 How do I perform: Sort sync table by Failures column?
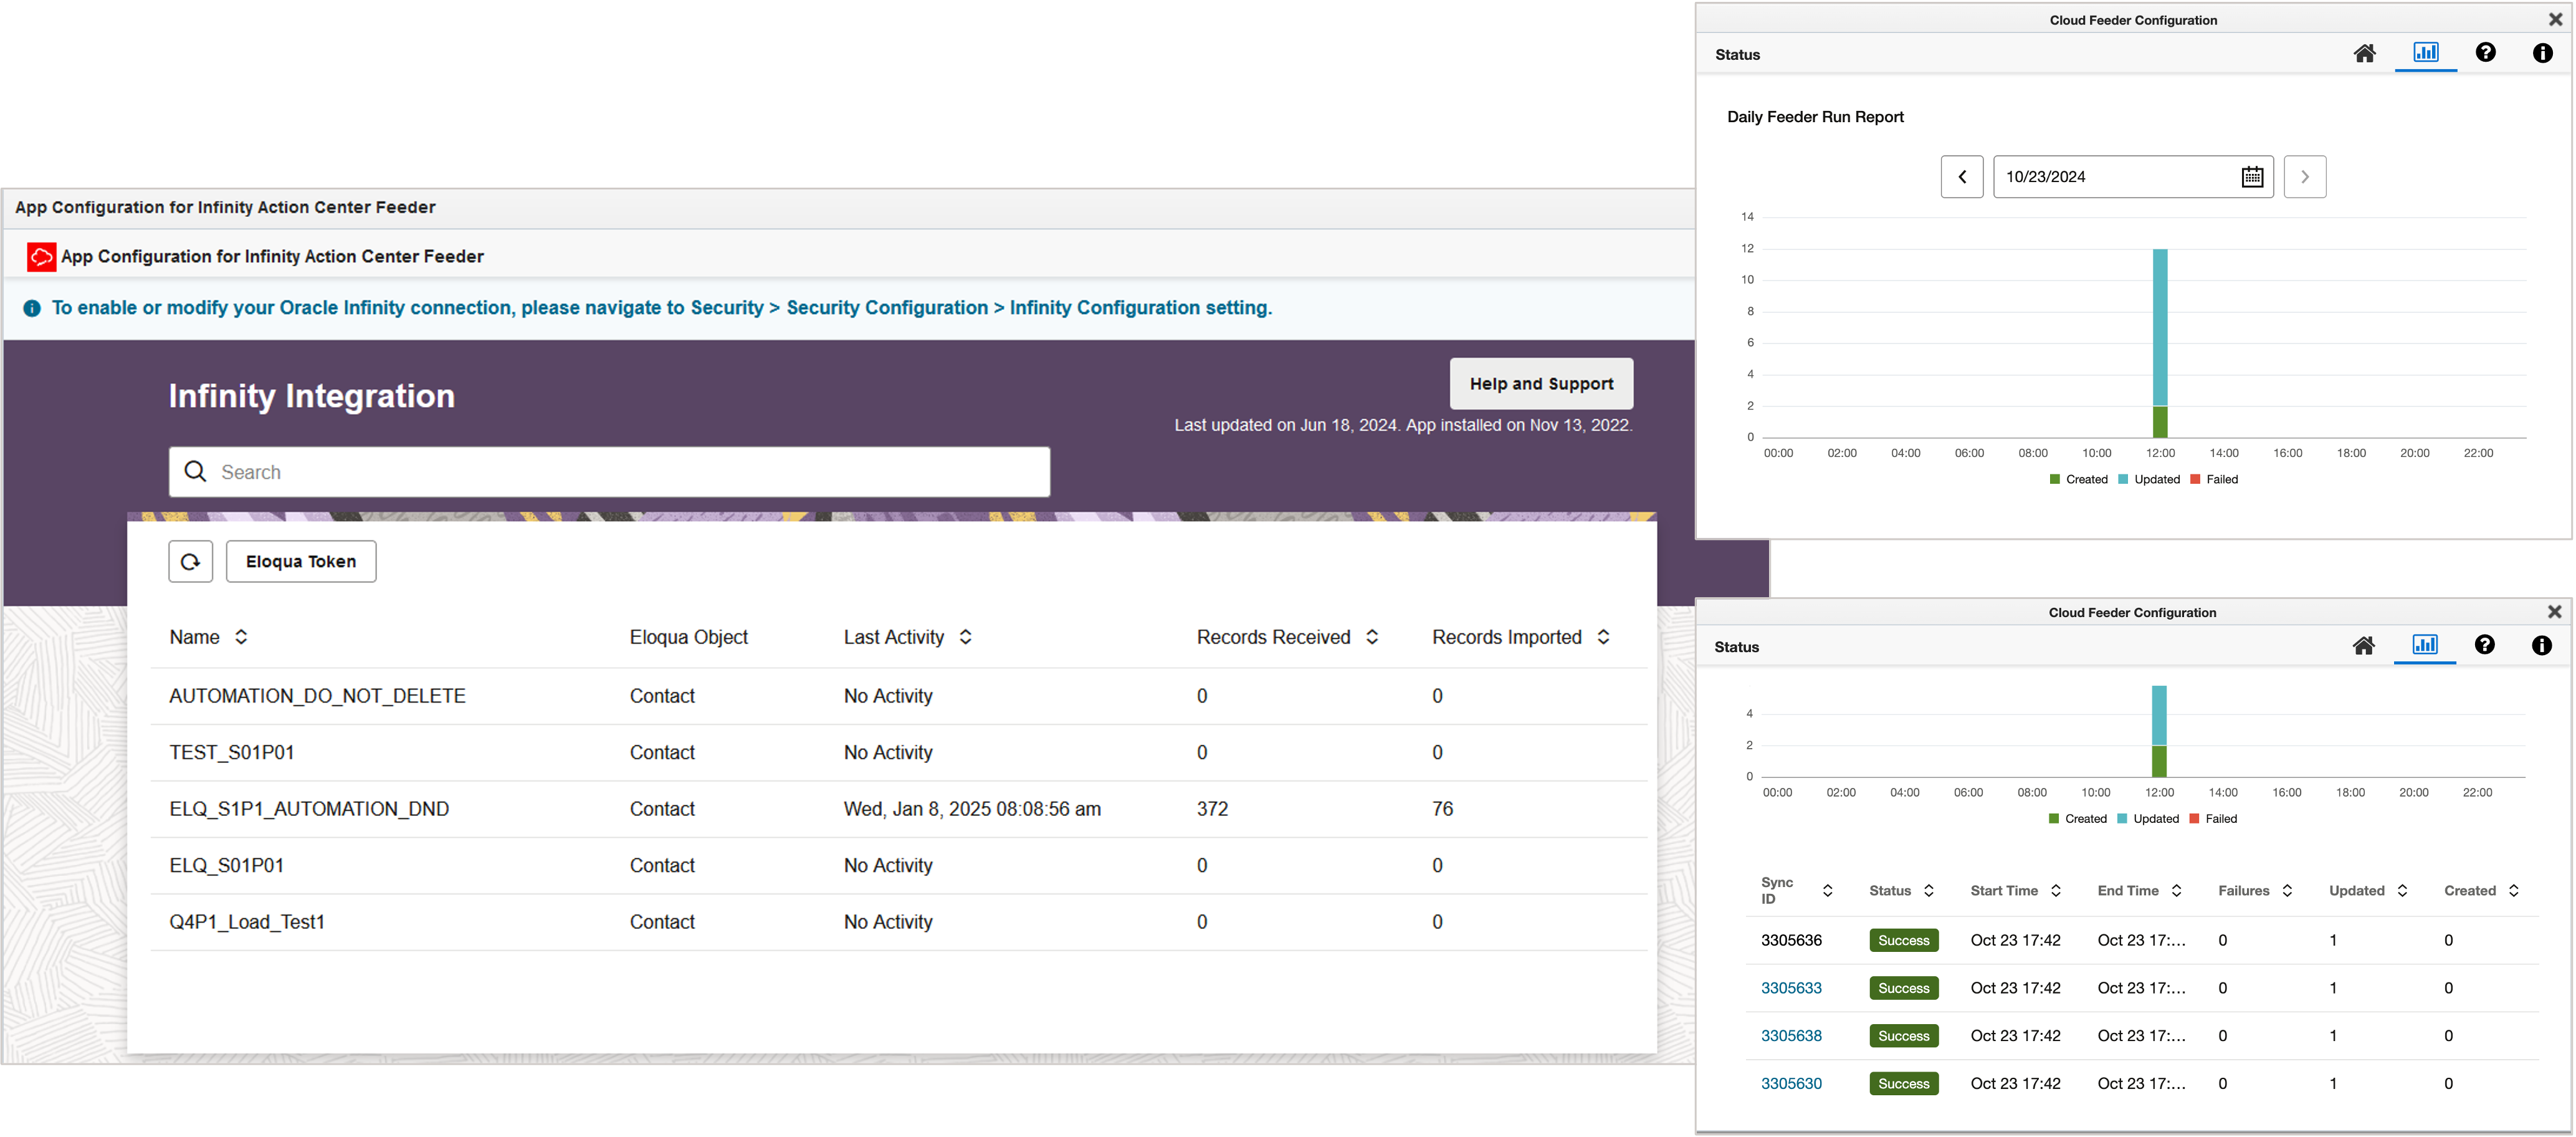(x=2287, y=891)
